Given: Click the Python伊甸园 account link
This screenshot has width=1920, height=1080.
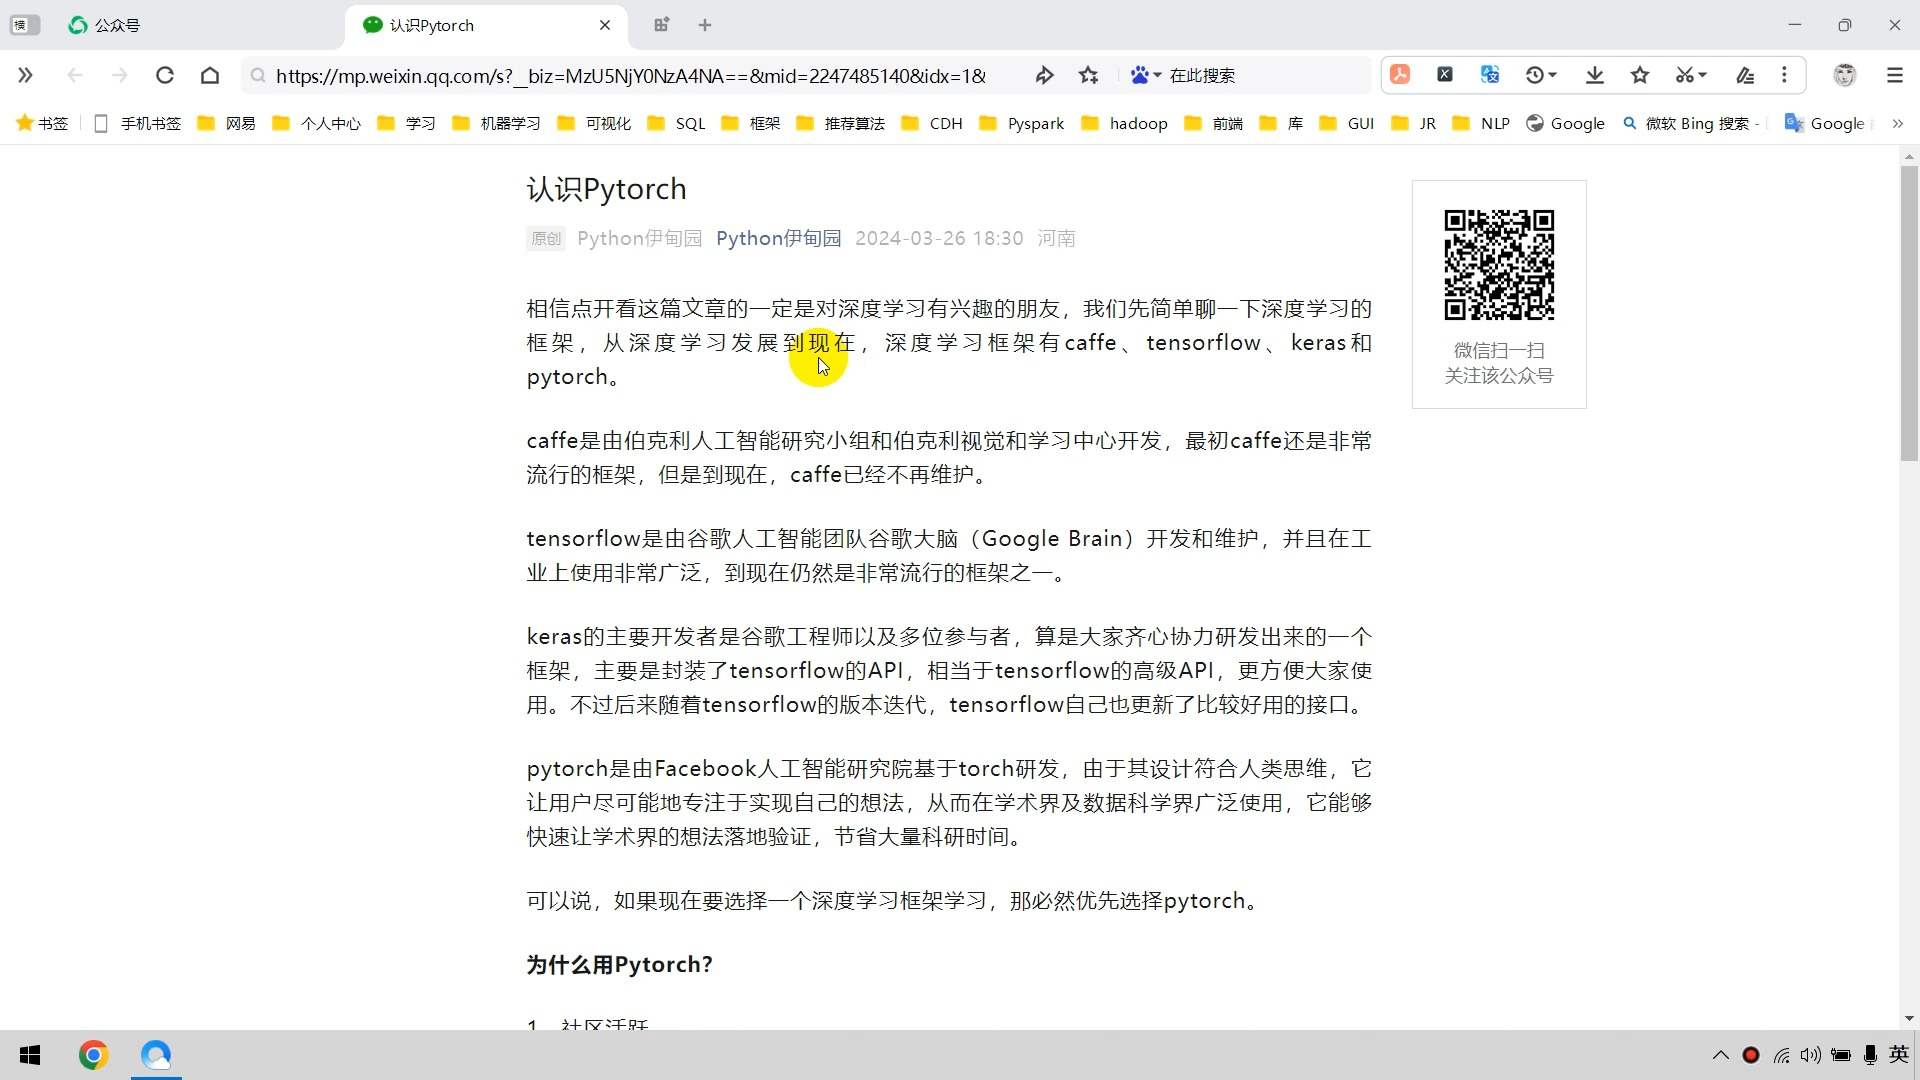Looking at the screenshot, I should pos(778,238).
